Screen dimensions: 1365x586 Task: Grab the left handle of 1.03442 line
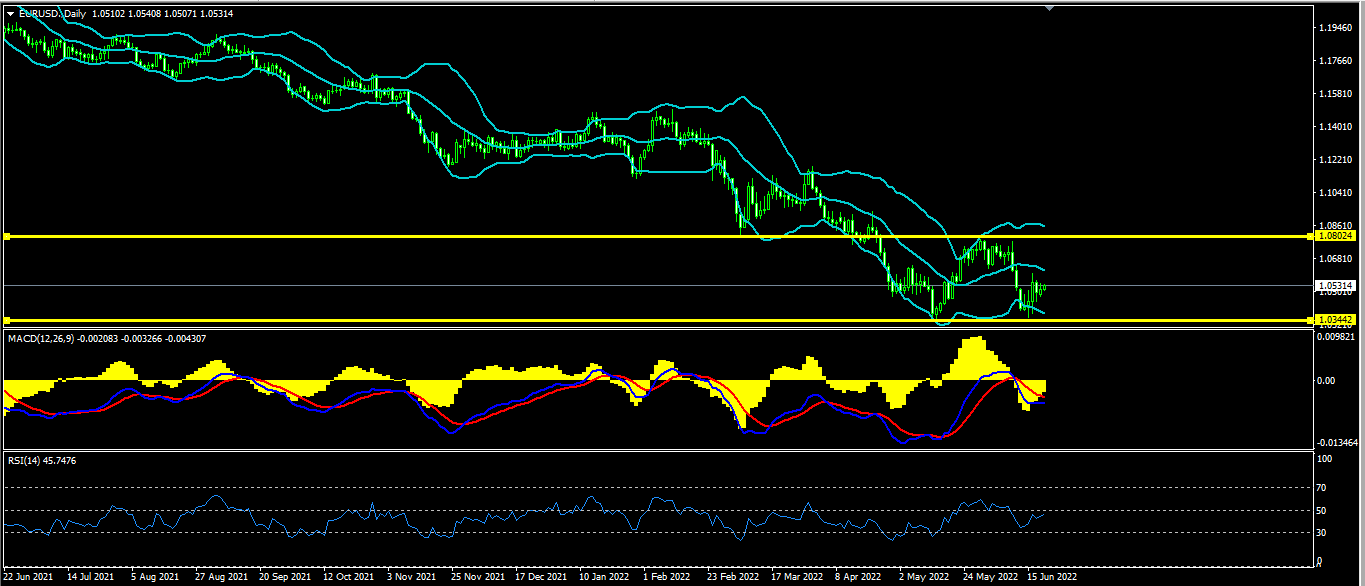click(6, 320)
